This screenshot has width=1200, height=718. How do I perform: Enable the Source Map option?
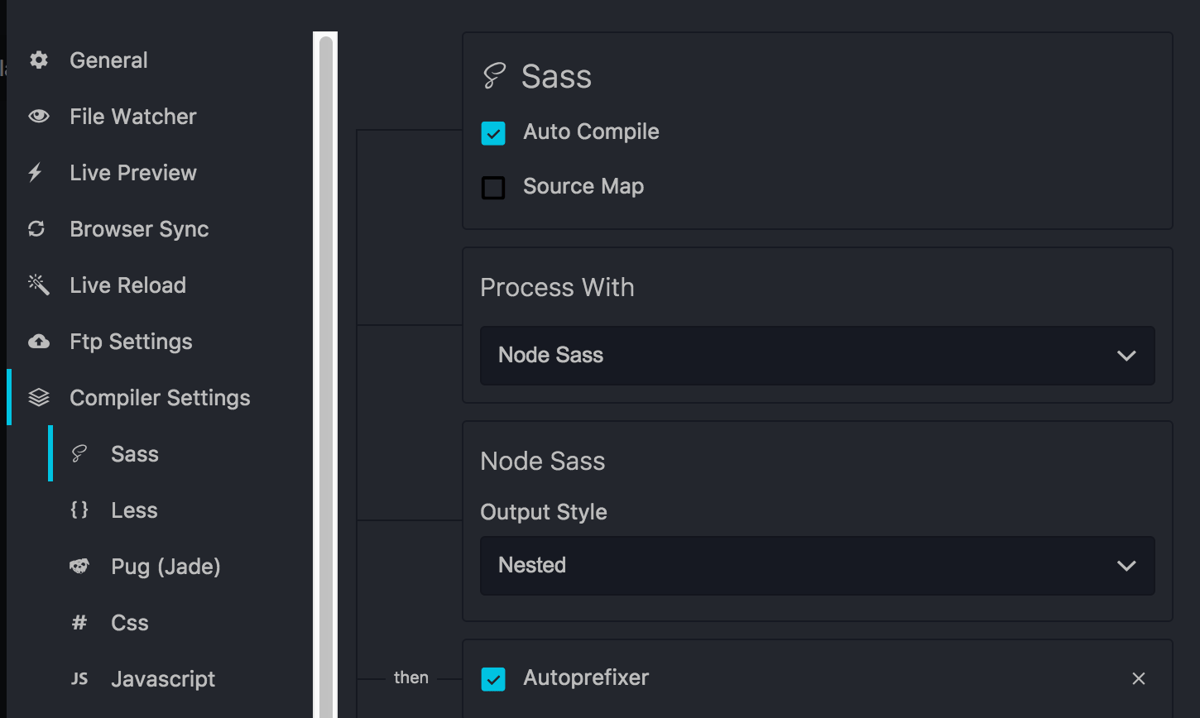coord(493,187)
